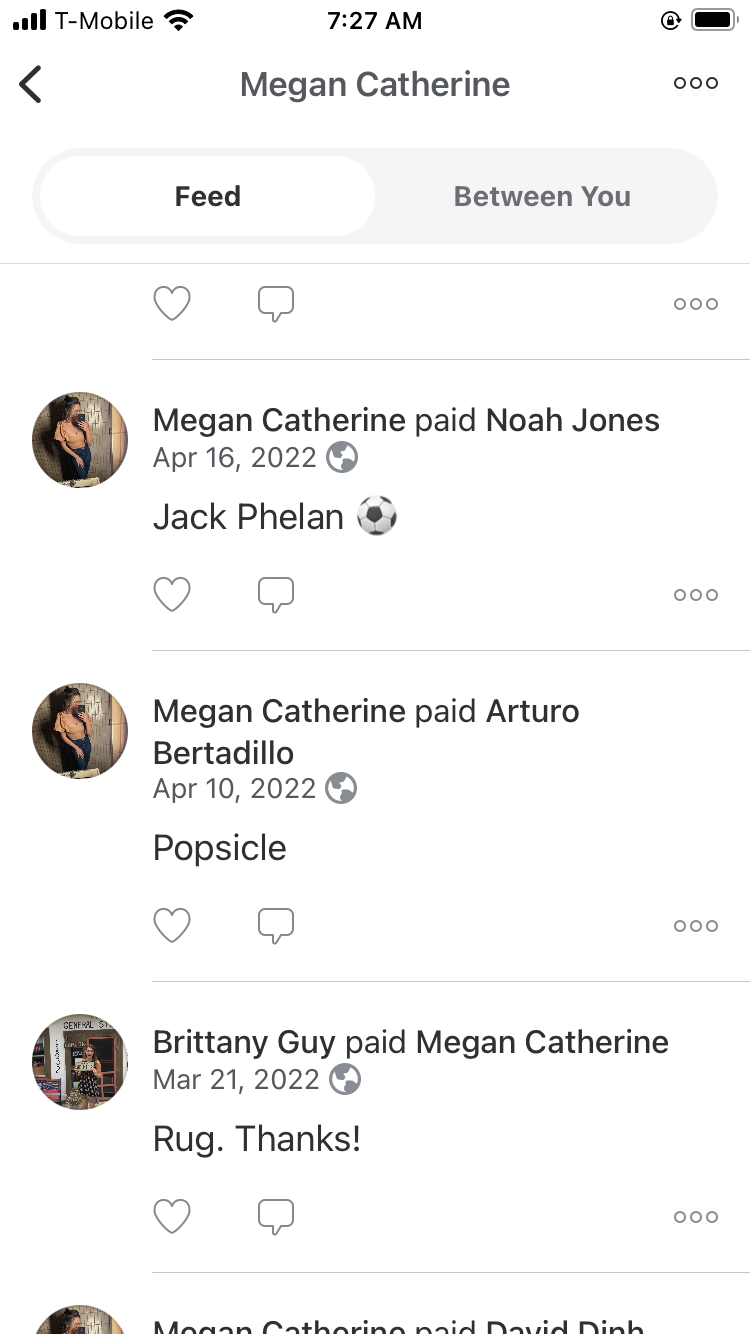Comment on the Rug. Thanks! payment
The image size is (750, 1334).
click(x=276, y=1217)
